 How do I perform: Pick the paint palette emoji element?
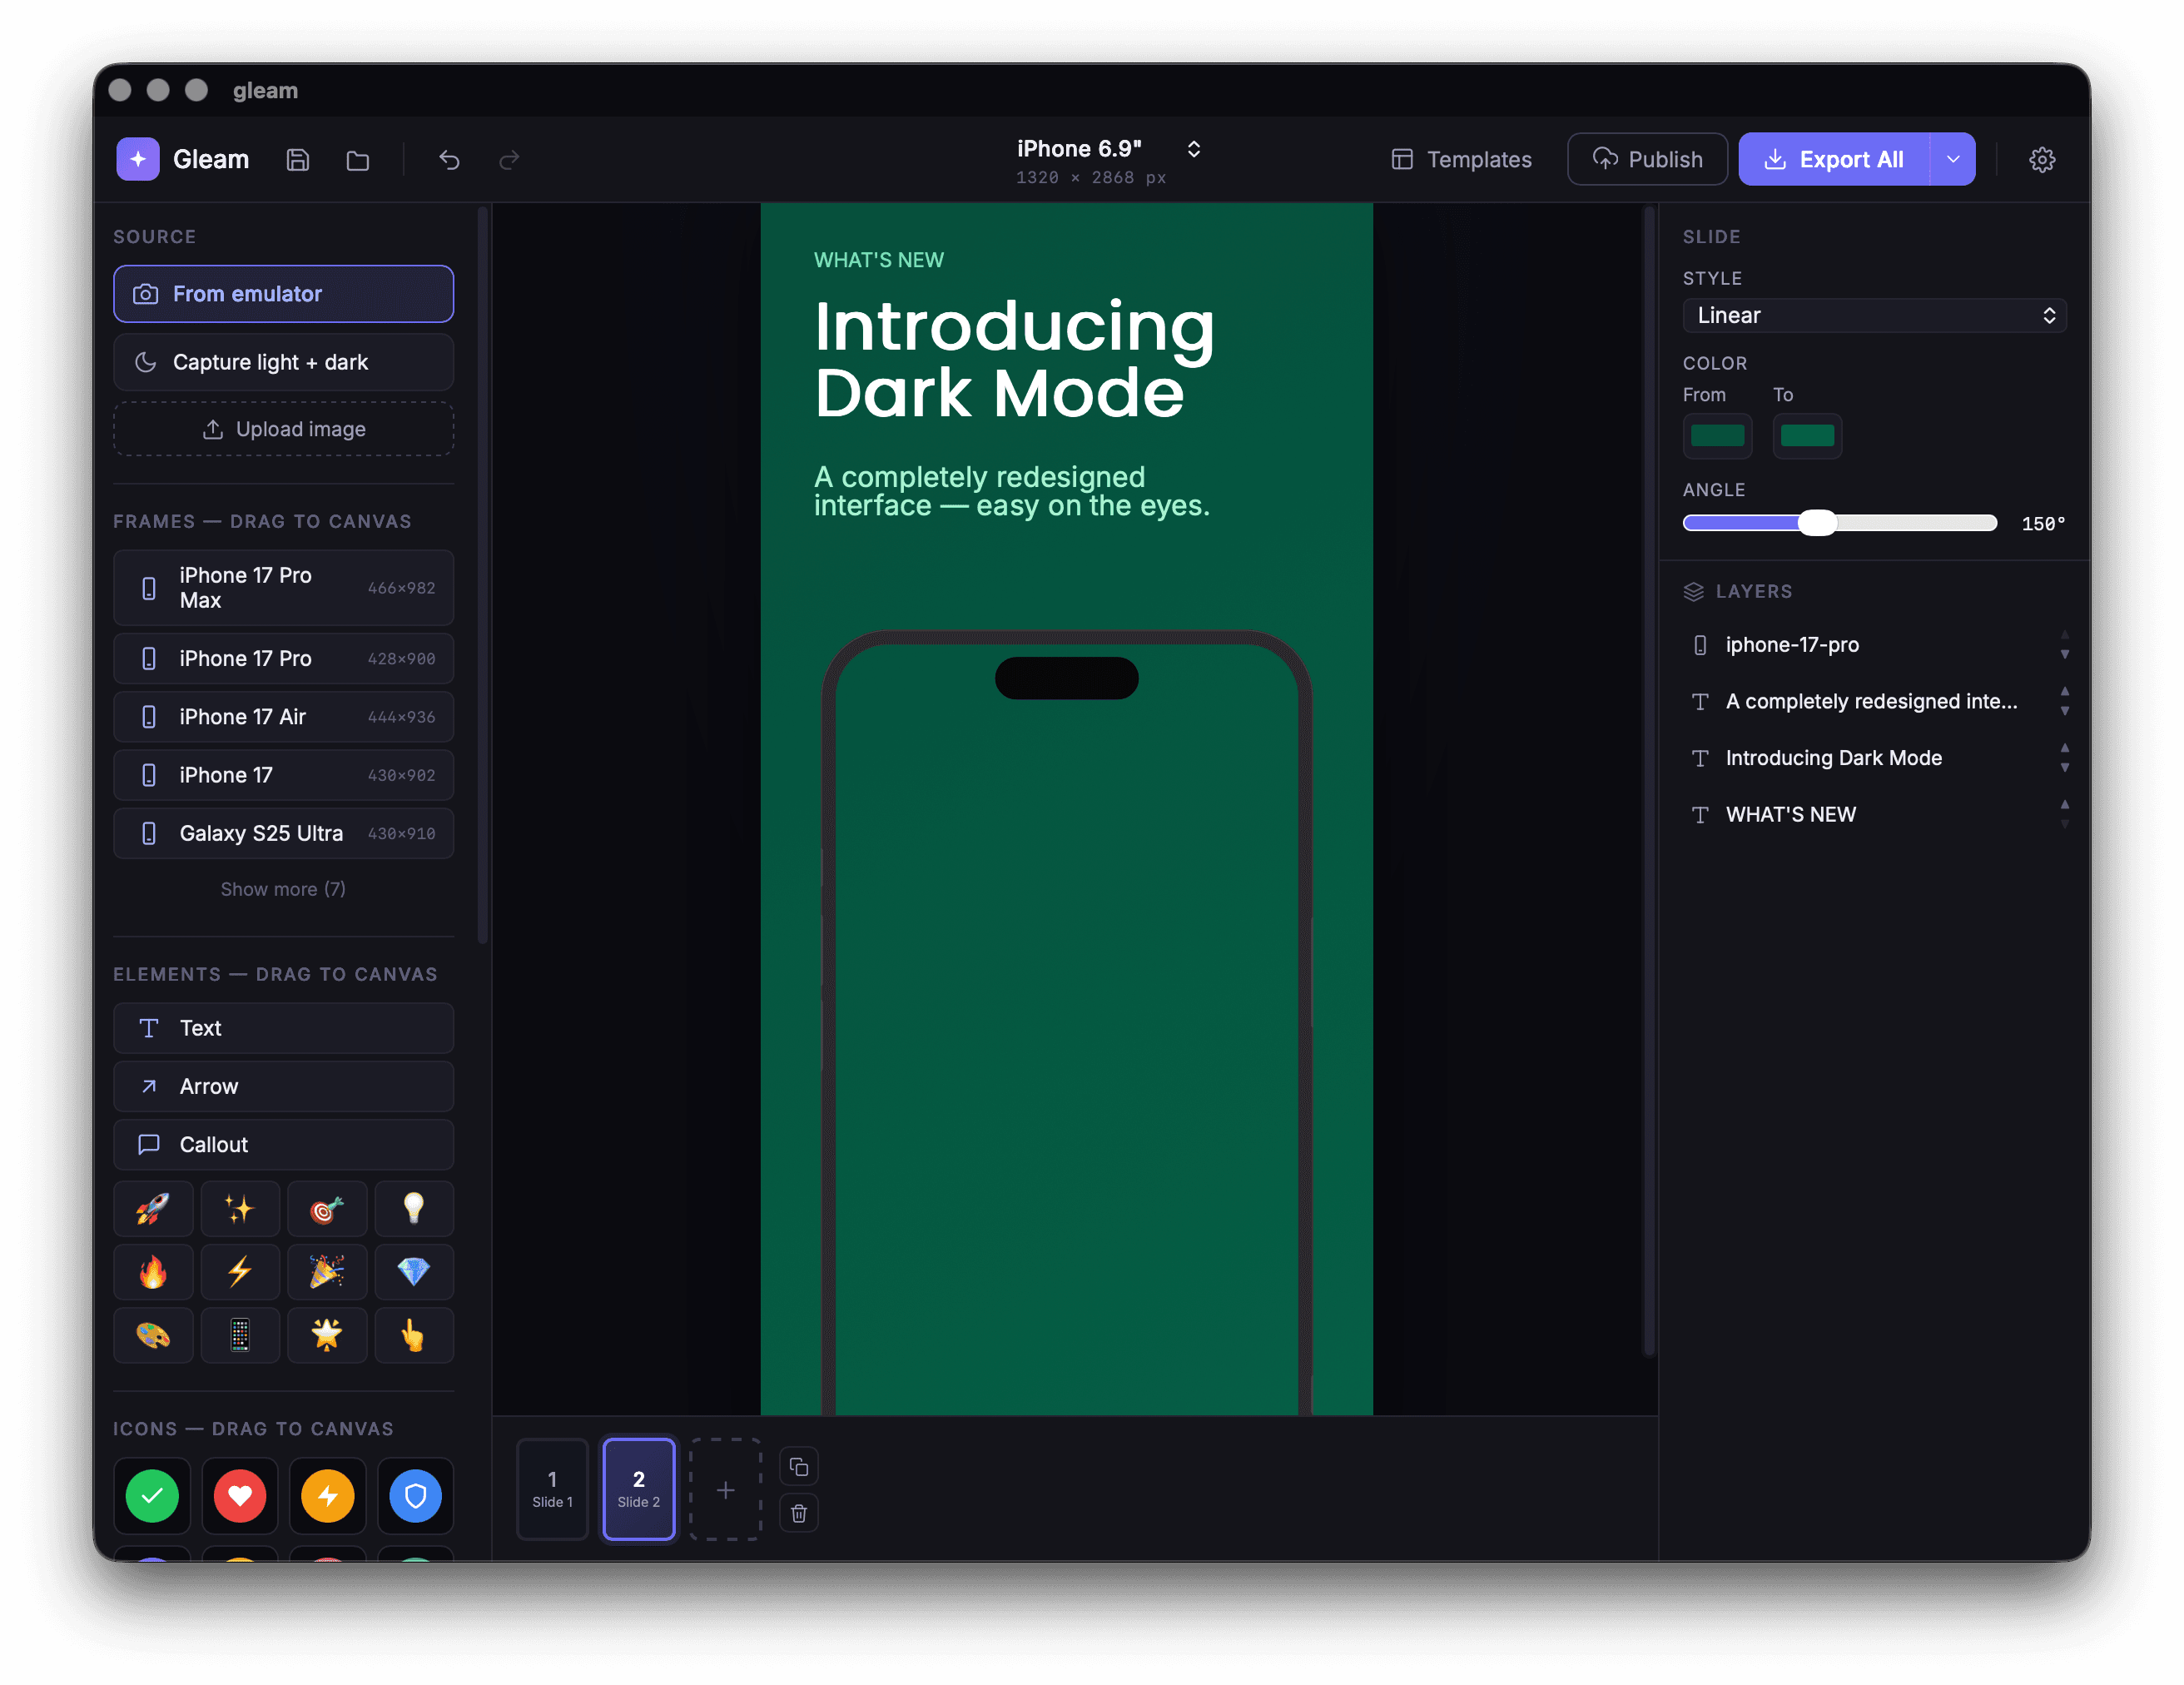coord(153,1334)
